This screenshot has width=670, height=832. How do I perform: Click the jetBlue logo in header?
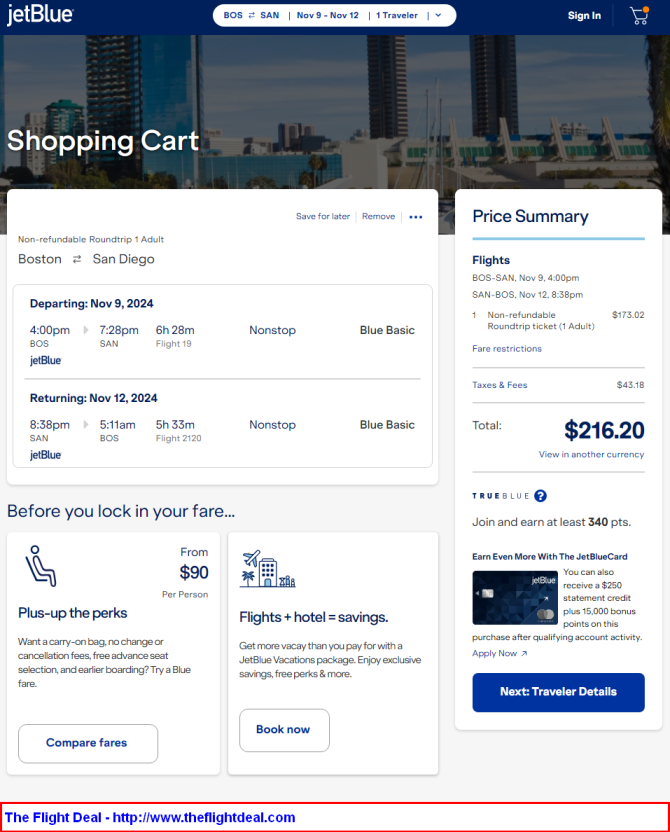[40, 15]
